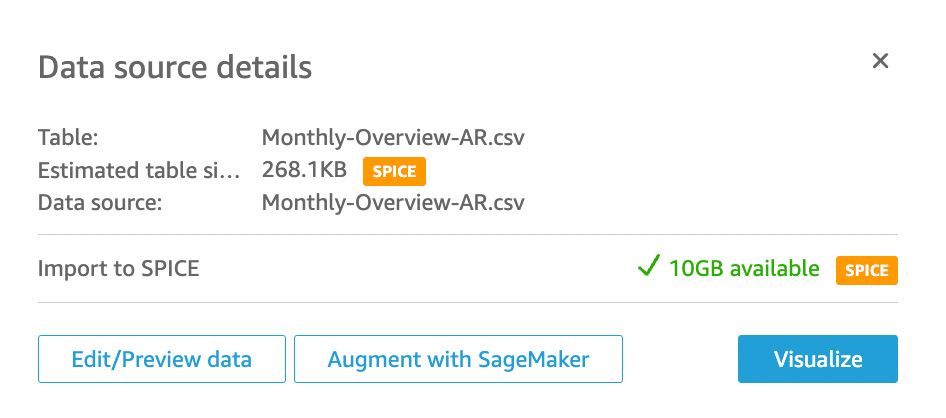Click the SPICE badge beside 268.1KB
946x418 pixels.
[x=394, y=171]
